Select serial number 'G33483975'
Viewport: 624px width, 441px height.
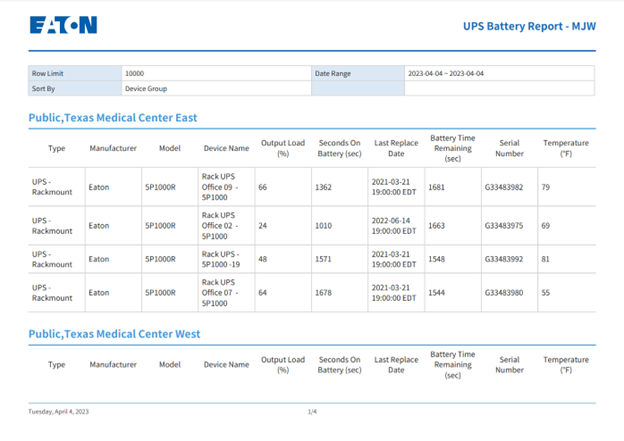point(504,226)
